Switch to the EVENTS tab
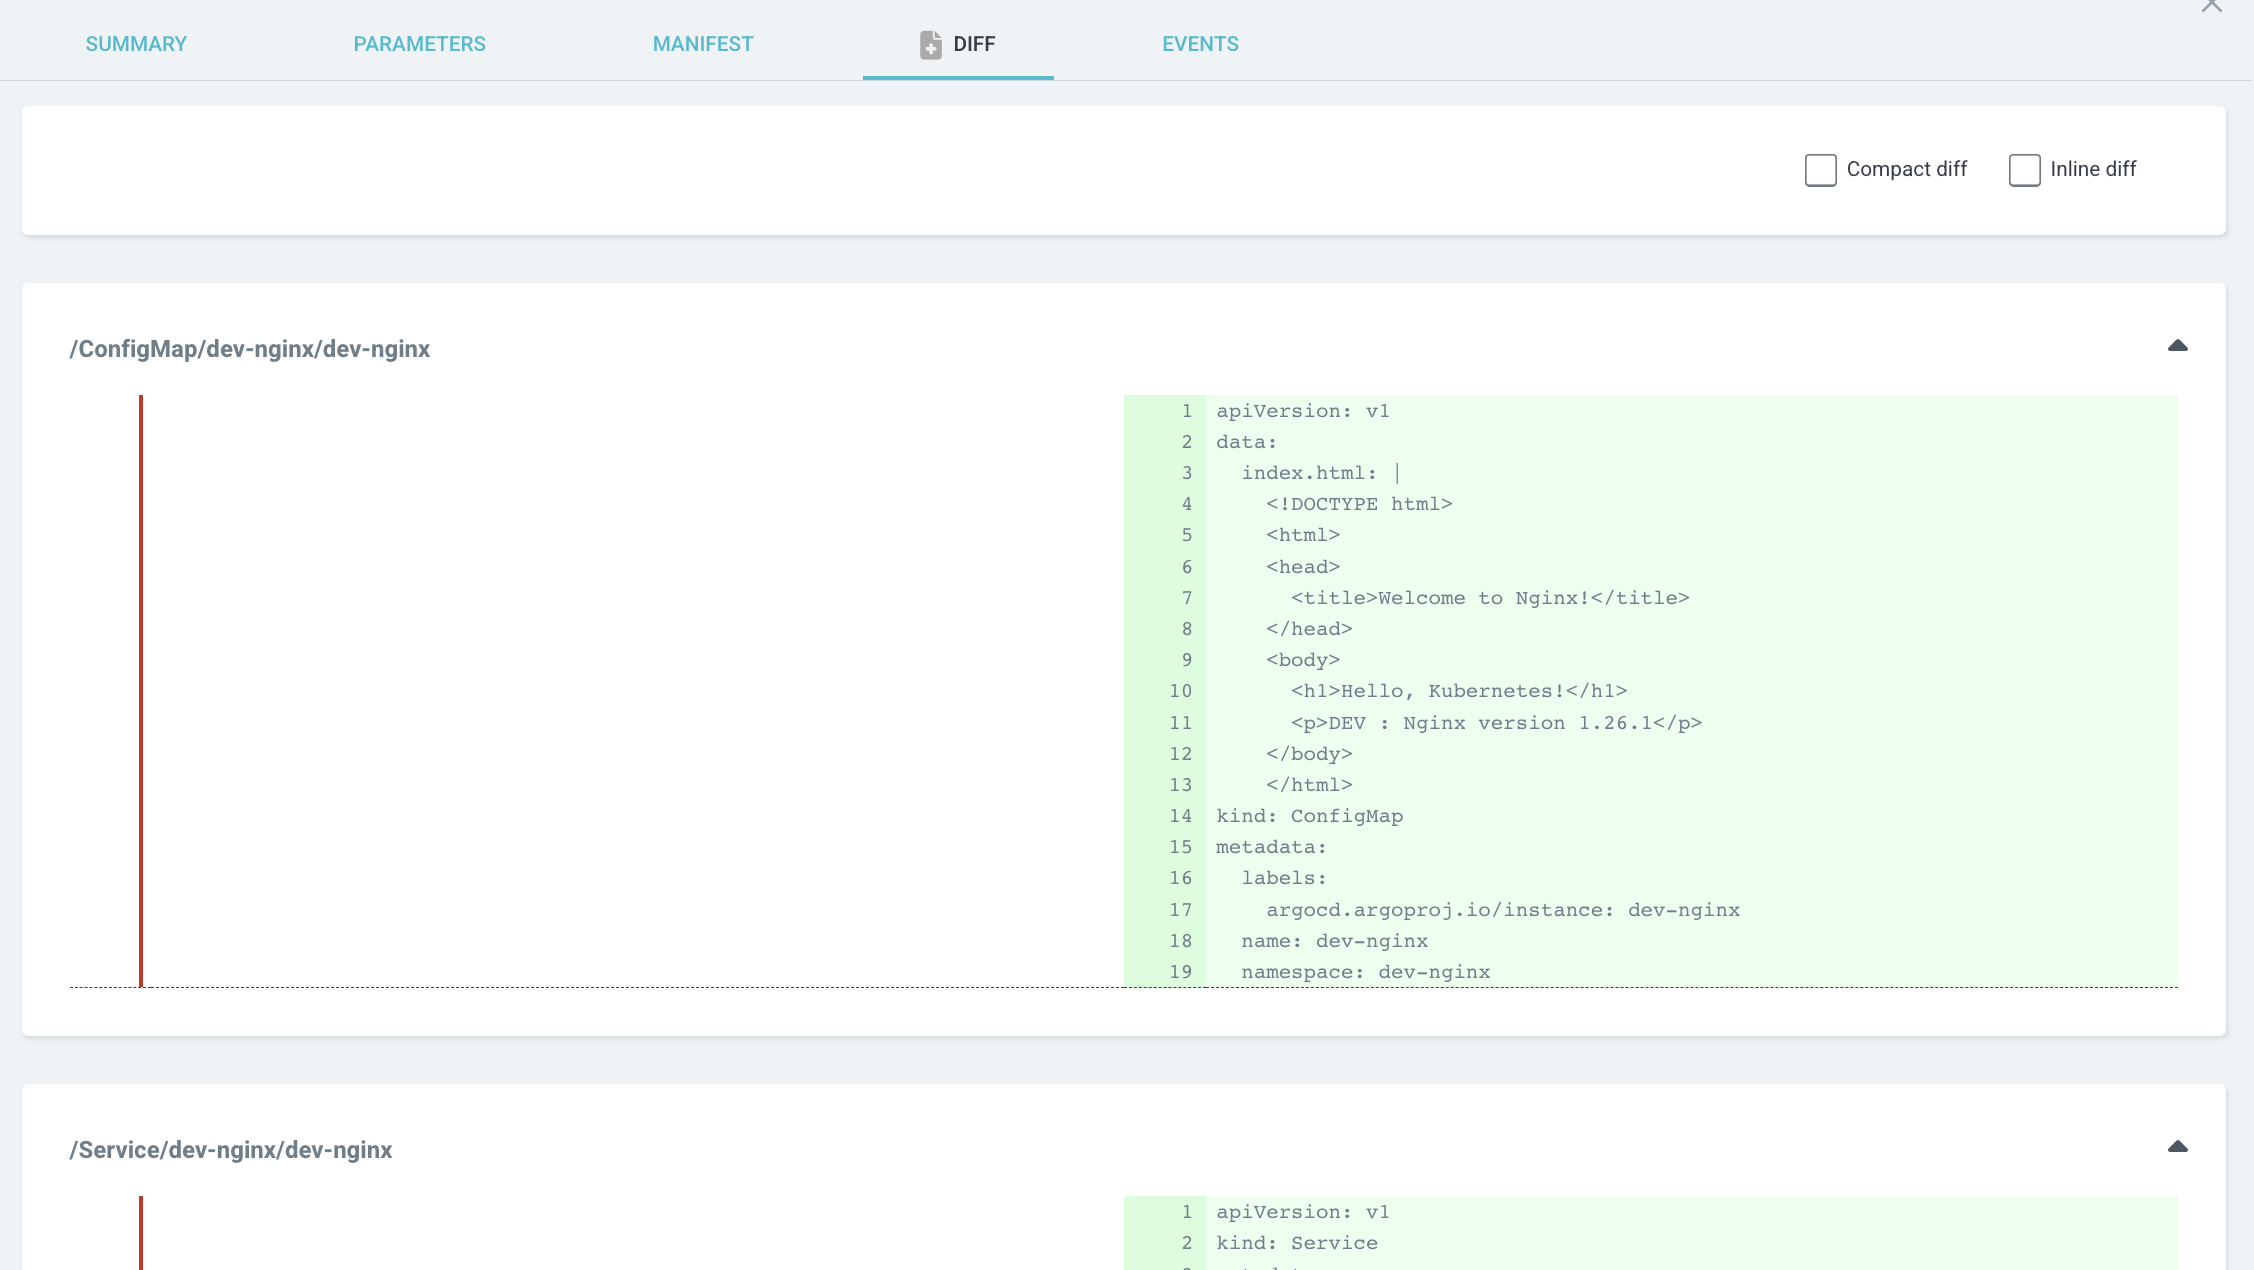The width and height of the screenshot is (2254, 1270). pos(1200,44)
